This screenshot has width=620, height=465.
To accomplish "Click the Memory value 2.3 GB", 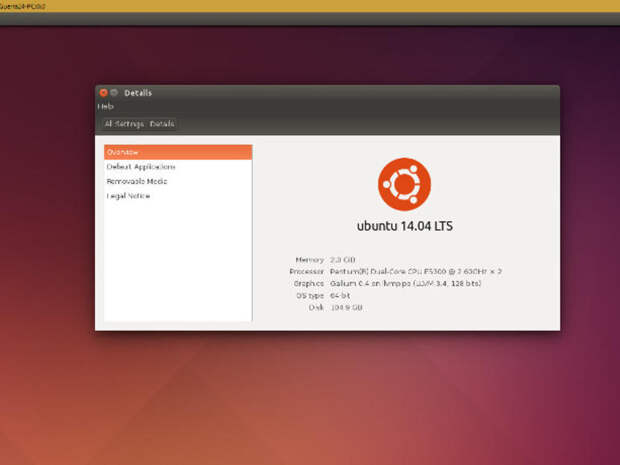I will click(x=344, y=259).
